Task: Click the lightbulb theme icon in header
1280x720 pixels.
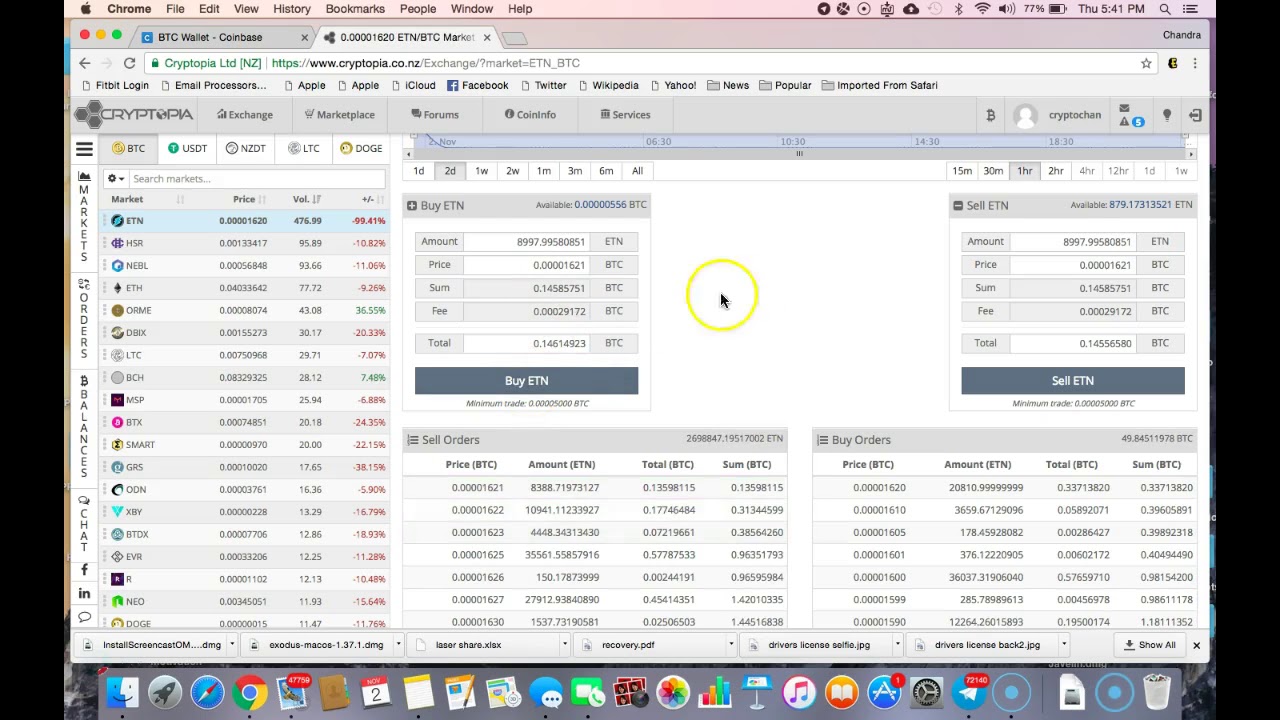Action: point(1166,115)
